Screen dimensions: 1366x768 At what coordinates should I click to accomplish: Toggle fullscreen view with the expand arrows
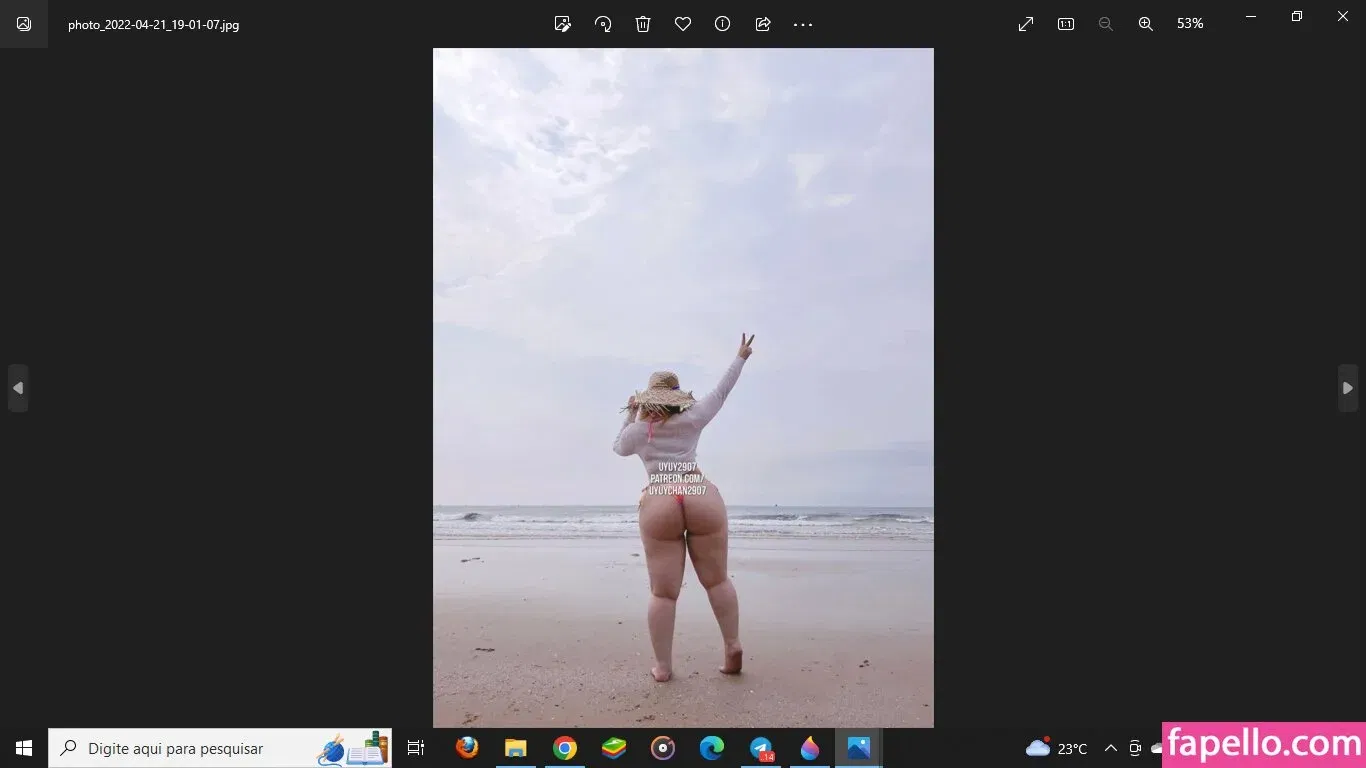[1025, 24]
